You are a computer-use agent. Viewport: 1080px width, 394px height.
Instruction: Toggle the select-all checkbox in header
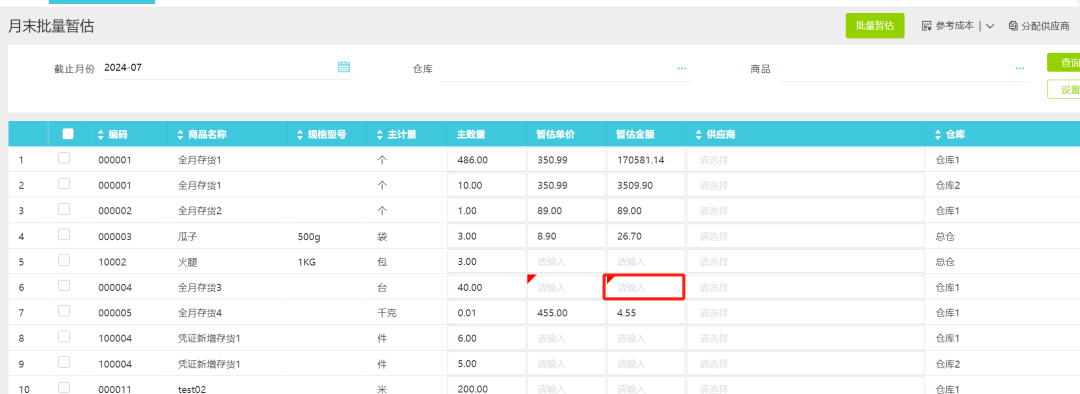[68, 134]
